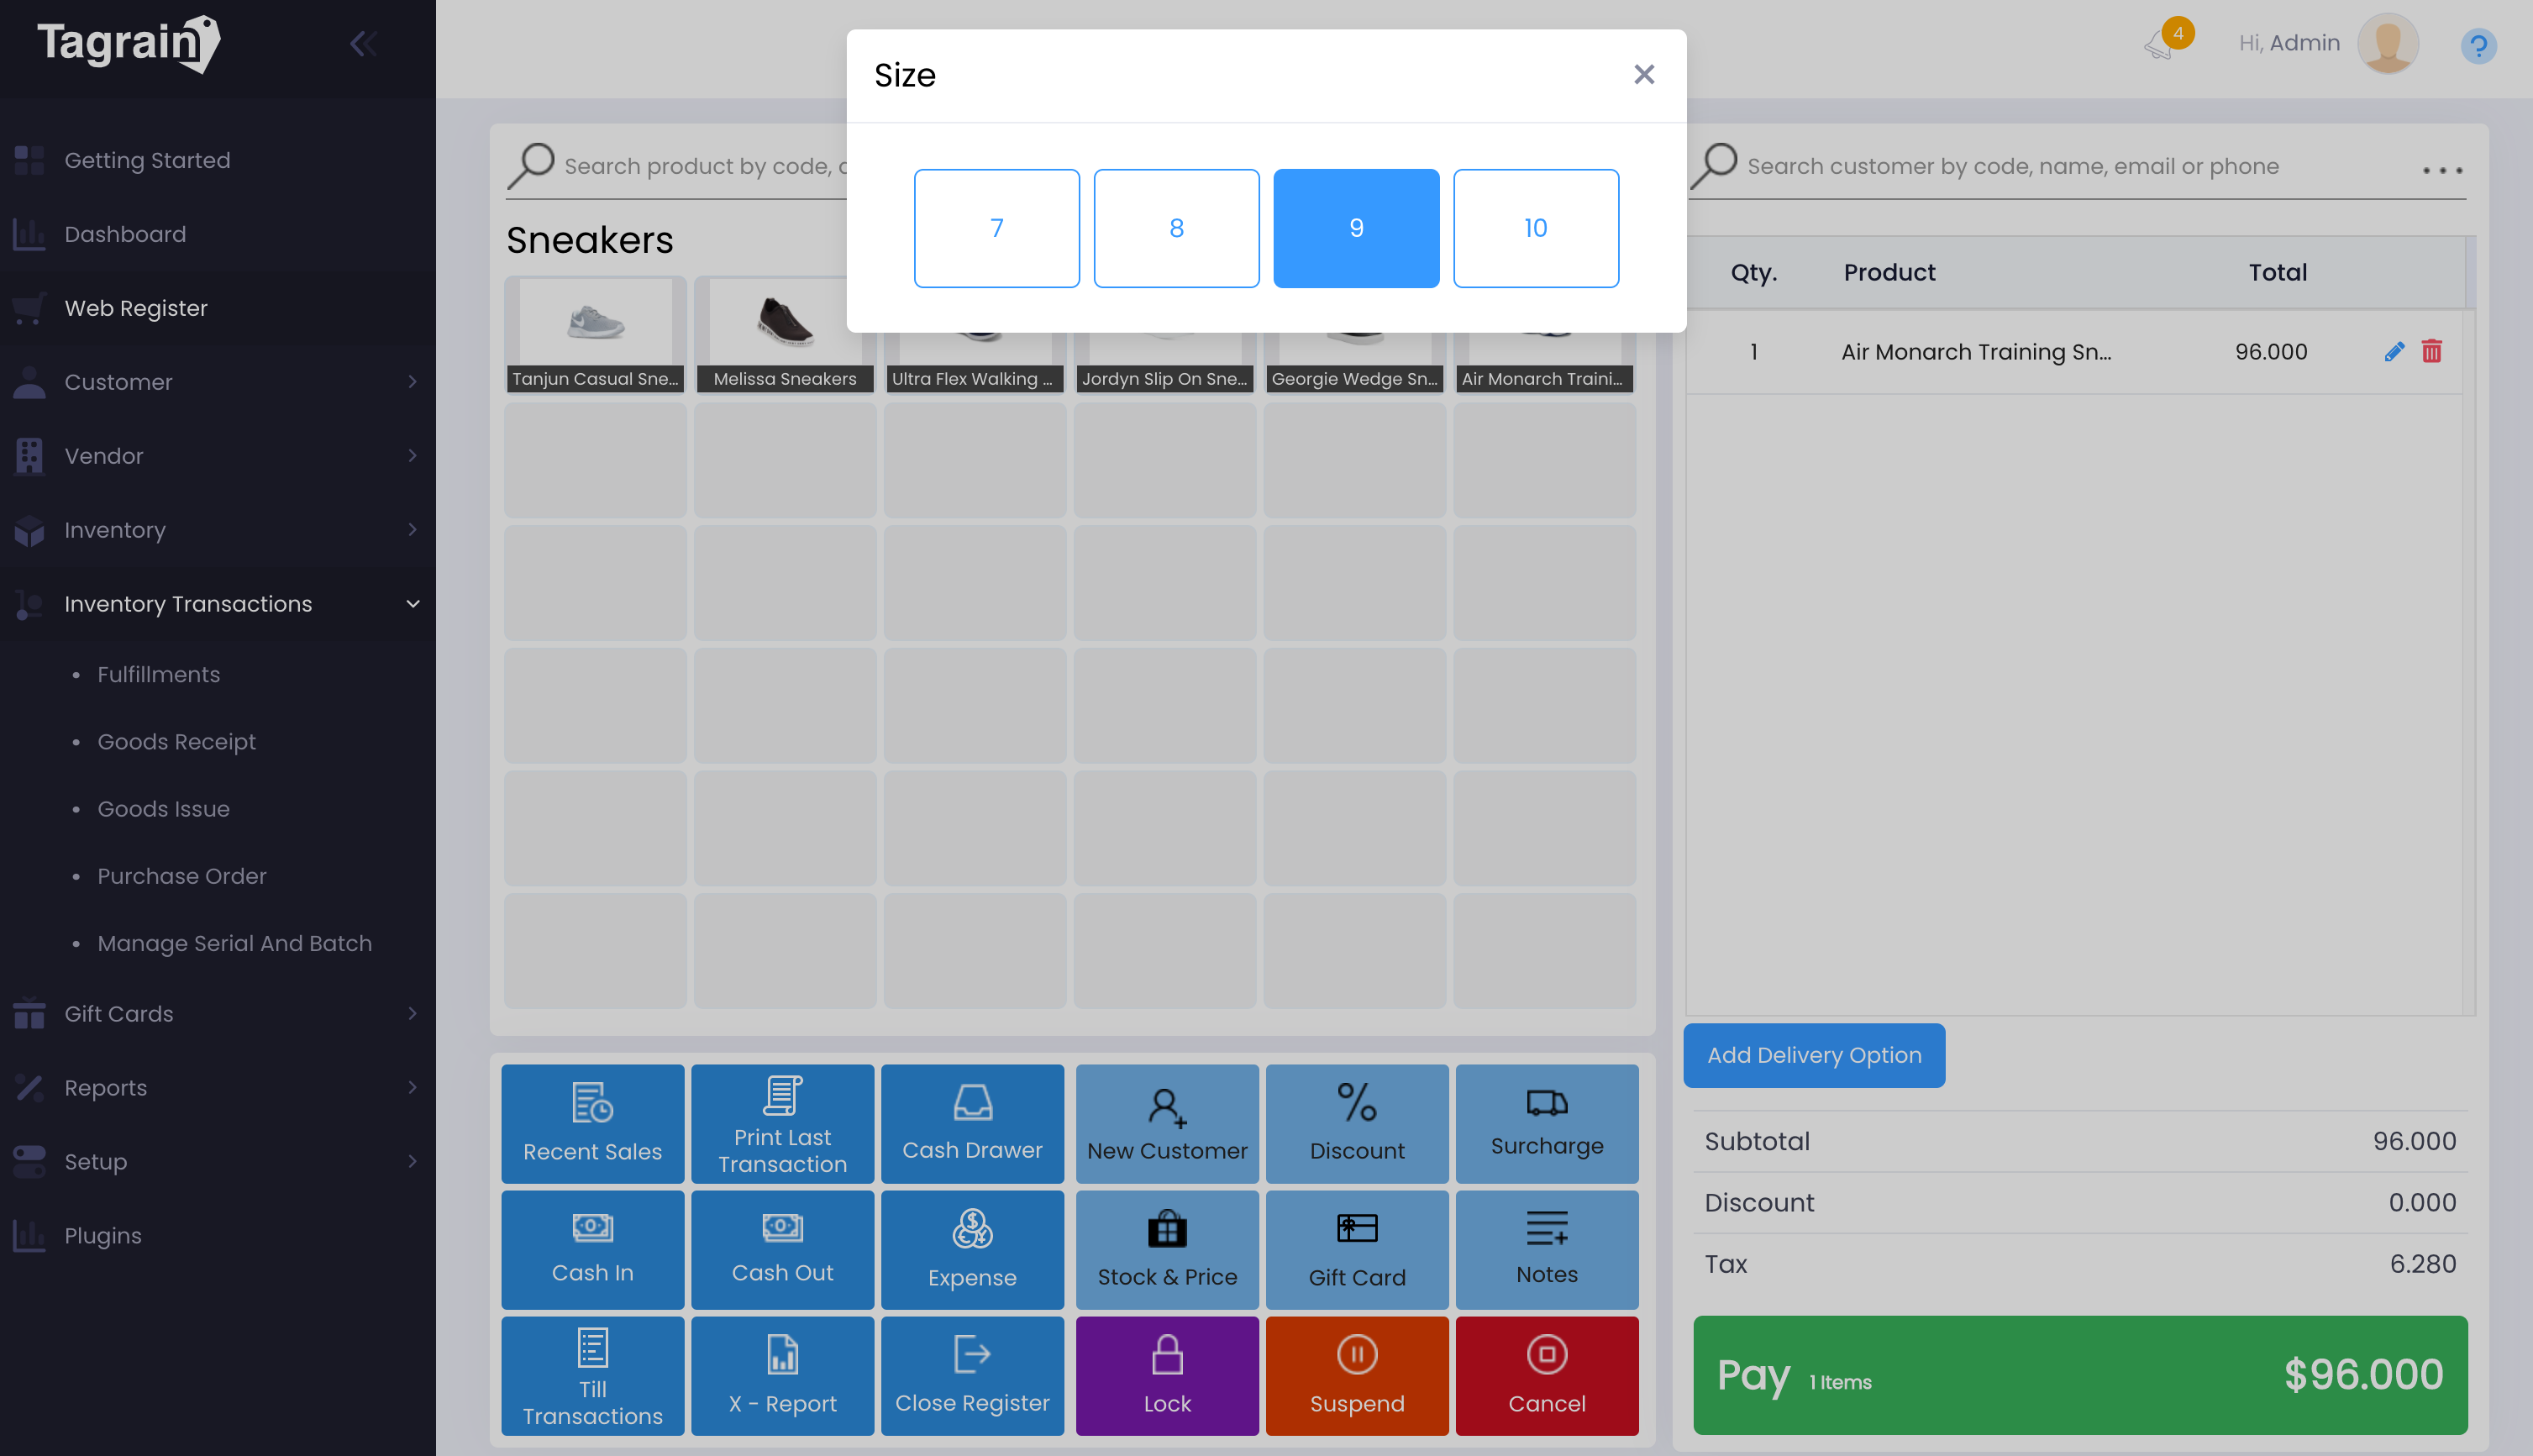Viewport: 2533px width, 1456px height.
Task: Choose size 7 option
Action: (996, 228)
